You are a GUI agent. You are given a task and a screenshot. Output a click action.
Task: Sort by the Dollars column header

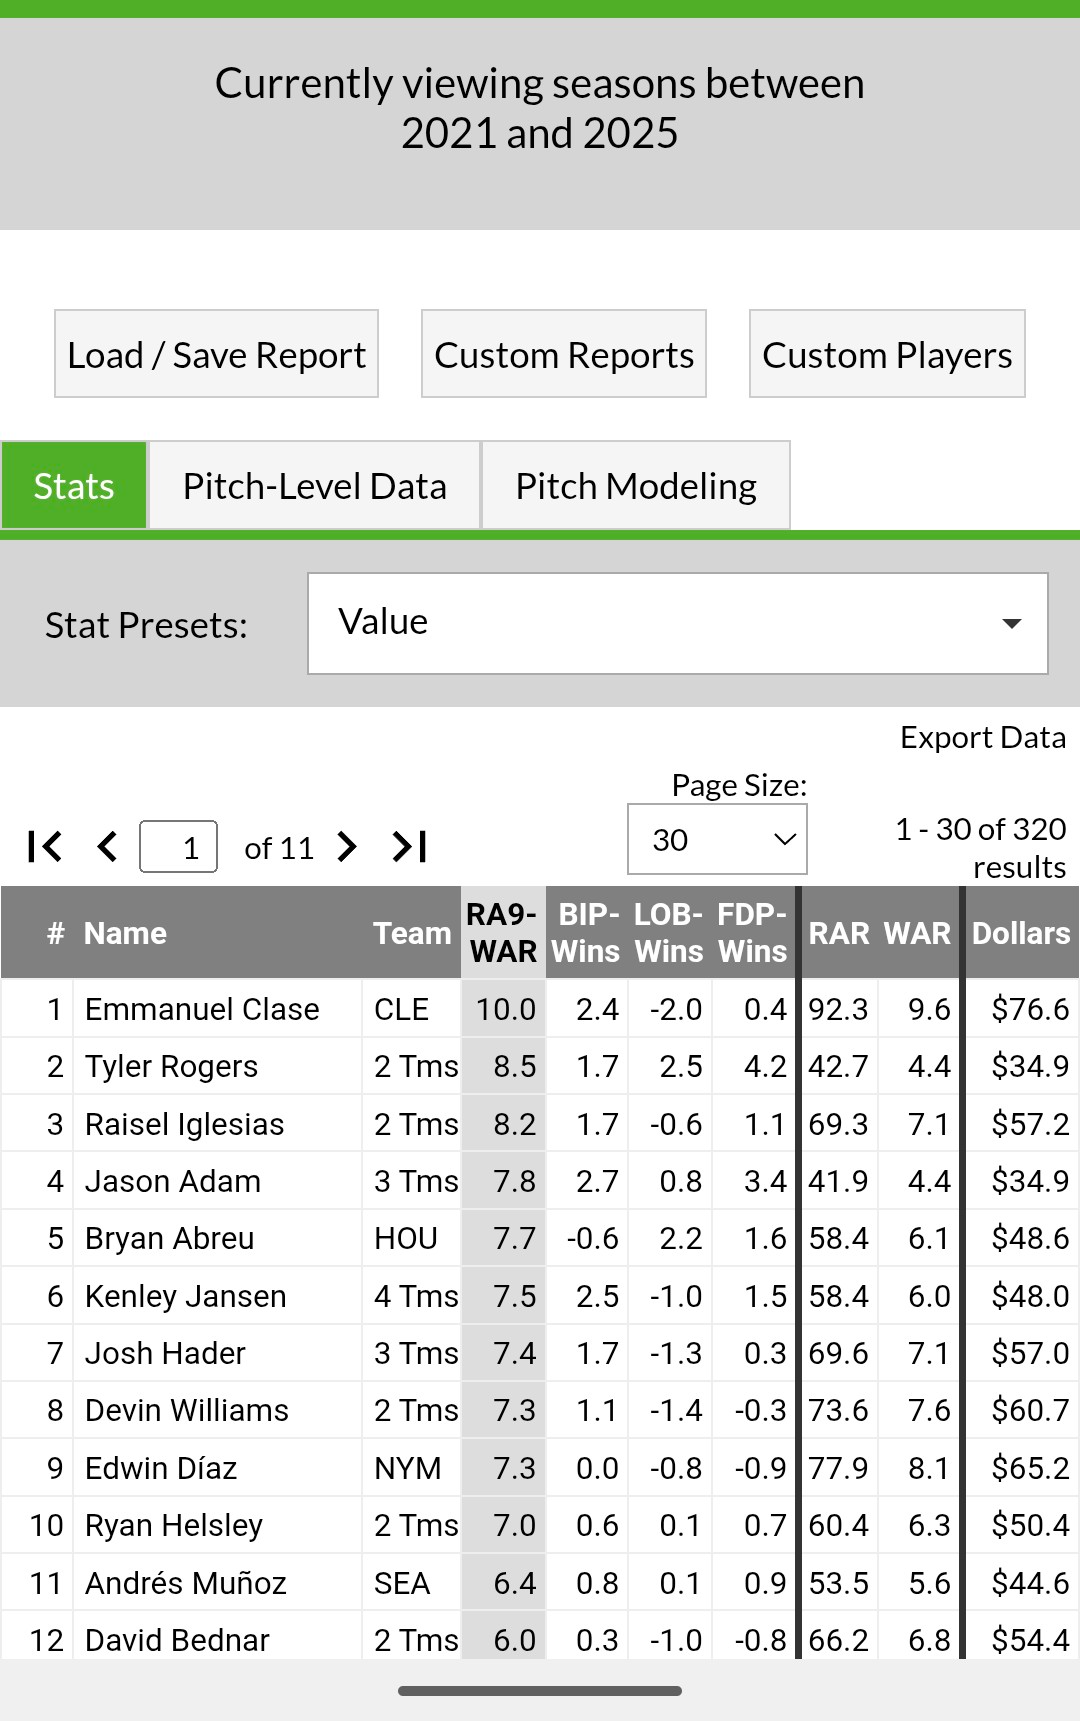[1021, 933]
